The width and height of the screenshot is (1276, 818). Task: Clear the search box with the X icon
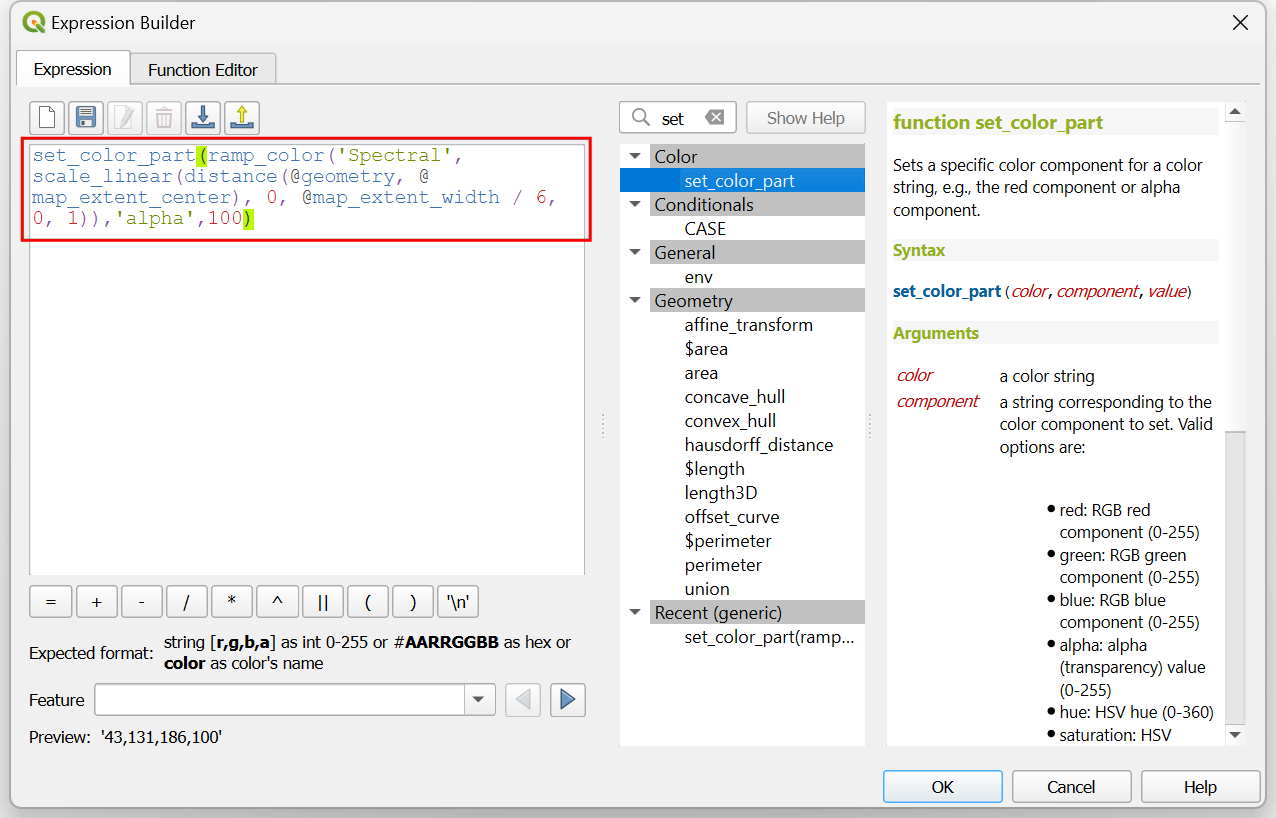point(714,118)
